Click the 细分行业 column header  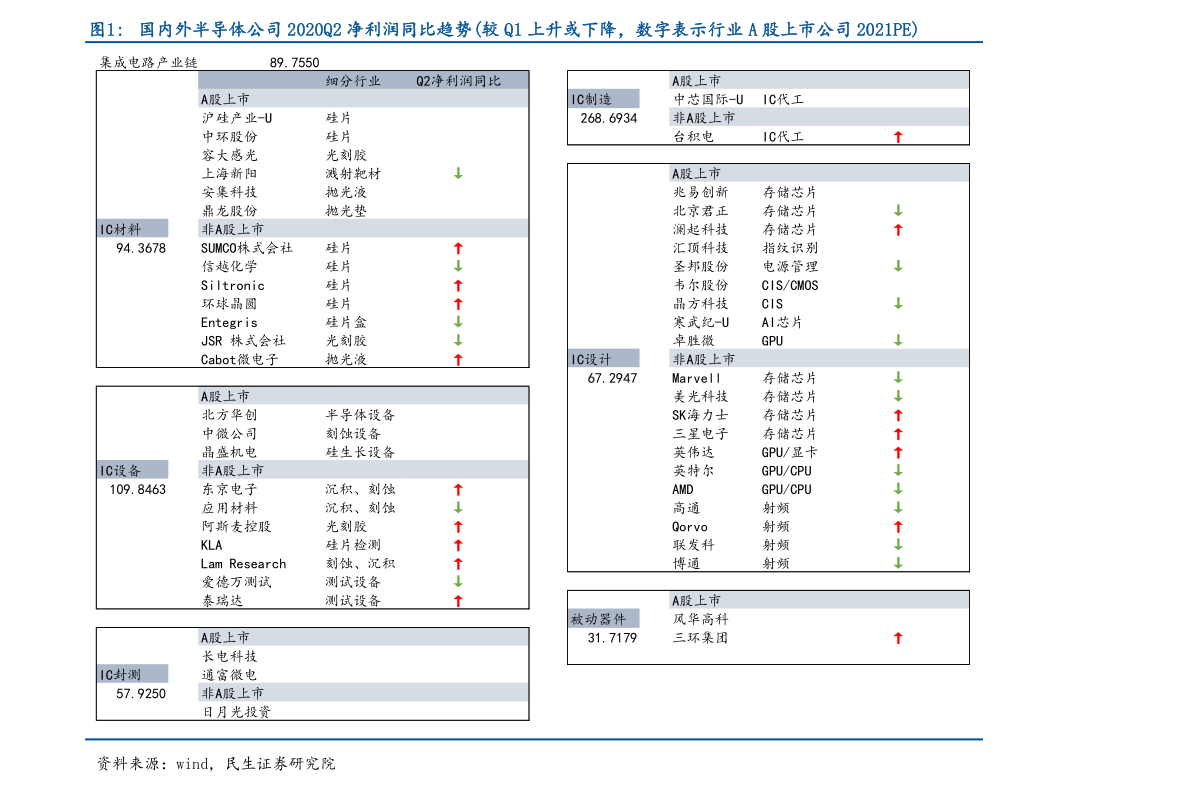pos(353,80)
